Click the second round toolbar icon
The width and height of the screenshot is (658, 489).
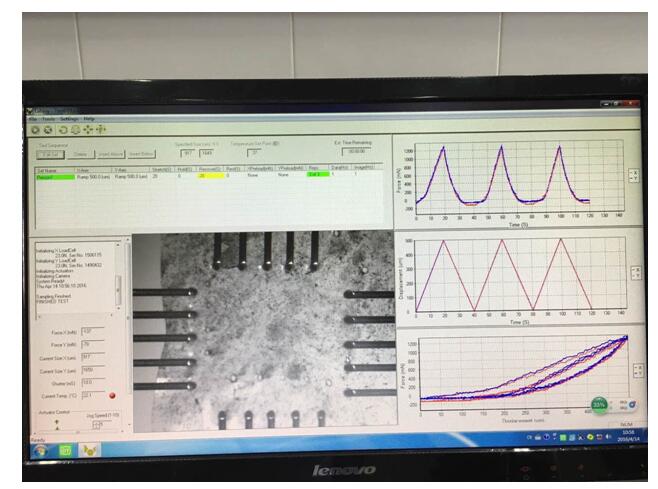[48, 129]
